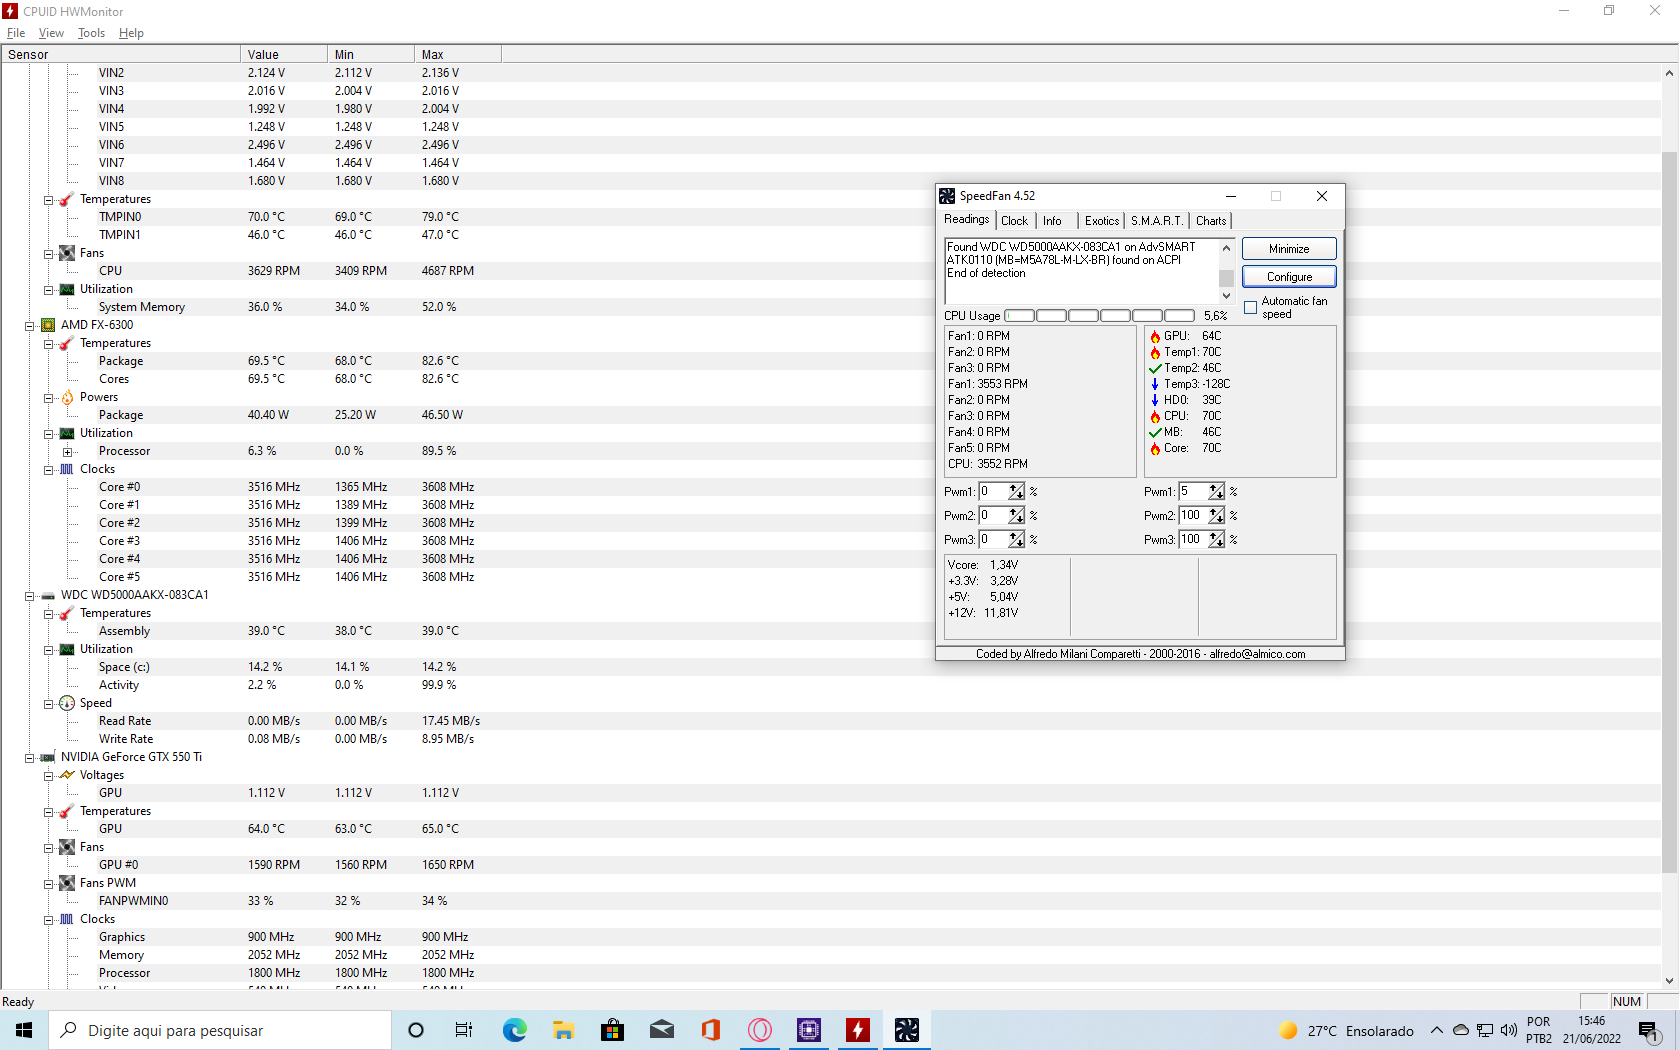Enable the Automatic fan speed checkbox

(x=1250, y=308)
